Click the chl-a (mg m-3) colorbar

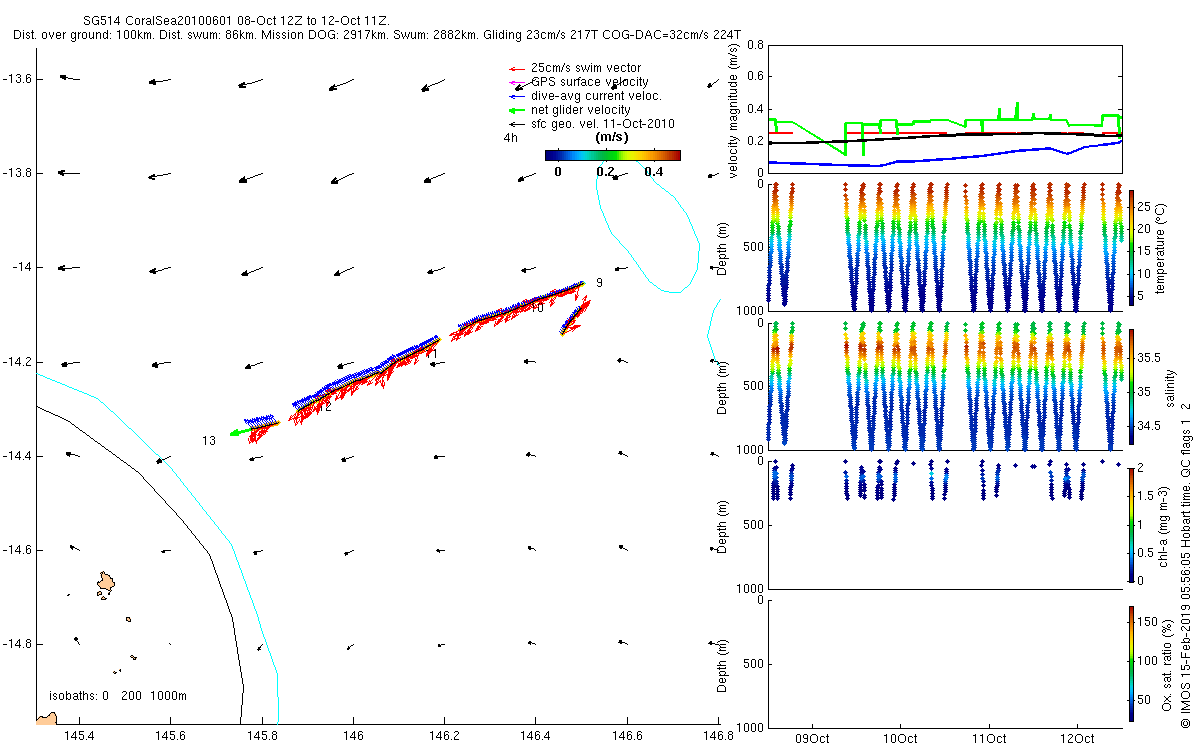coord(1131,524)
